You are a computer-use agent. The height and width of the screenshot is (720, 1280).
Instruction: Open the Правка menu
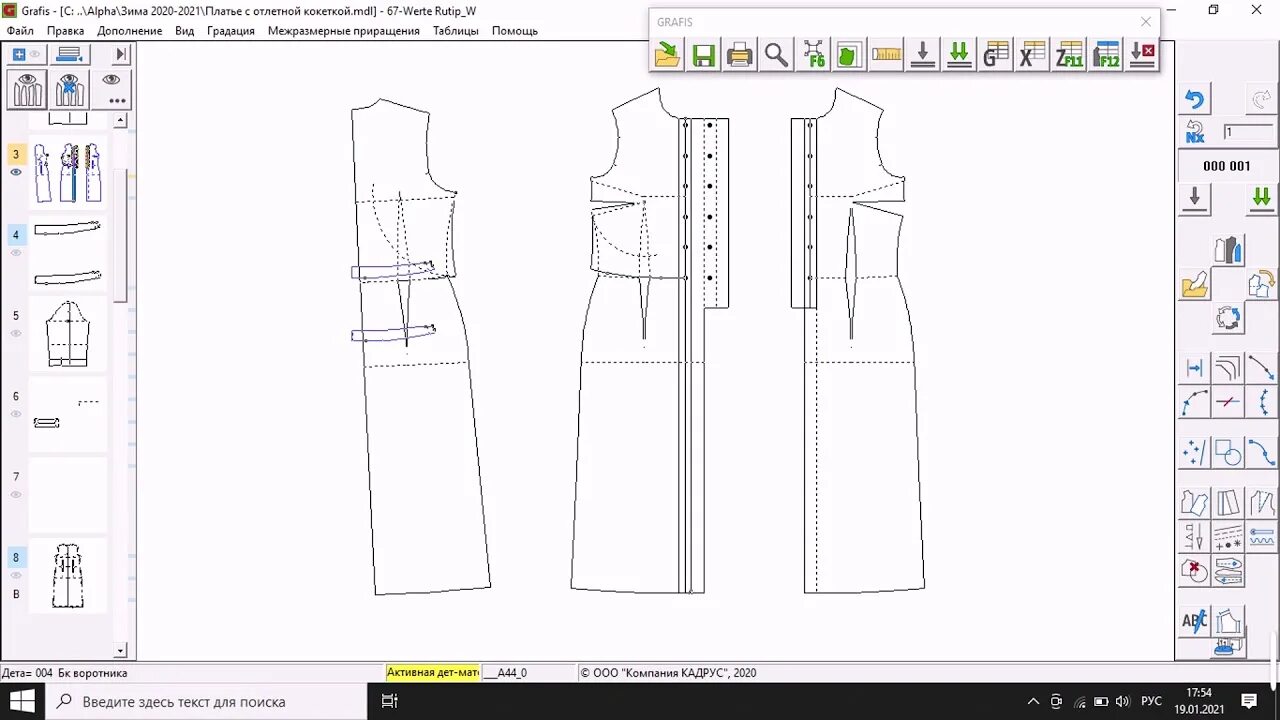click(x=65, y=31)
